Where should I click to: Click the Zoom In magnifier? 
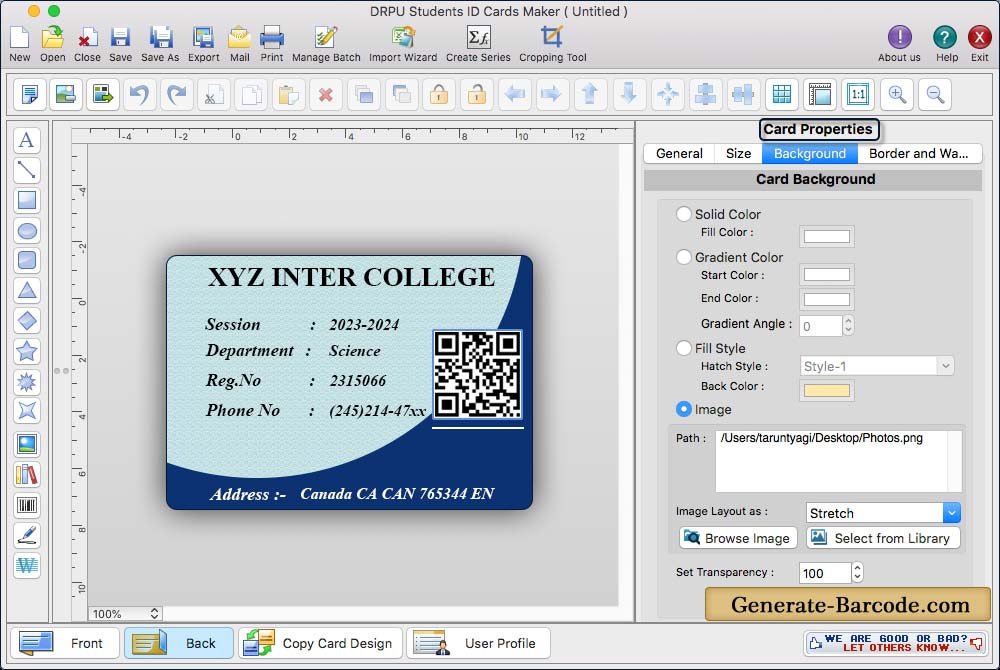(897, 94)
